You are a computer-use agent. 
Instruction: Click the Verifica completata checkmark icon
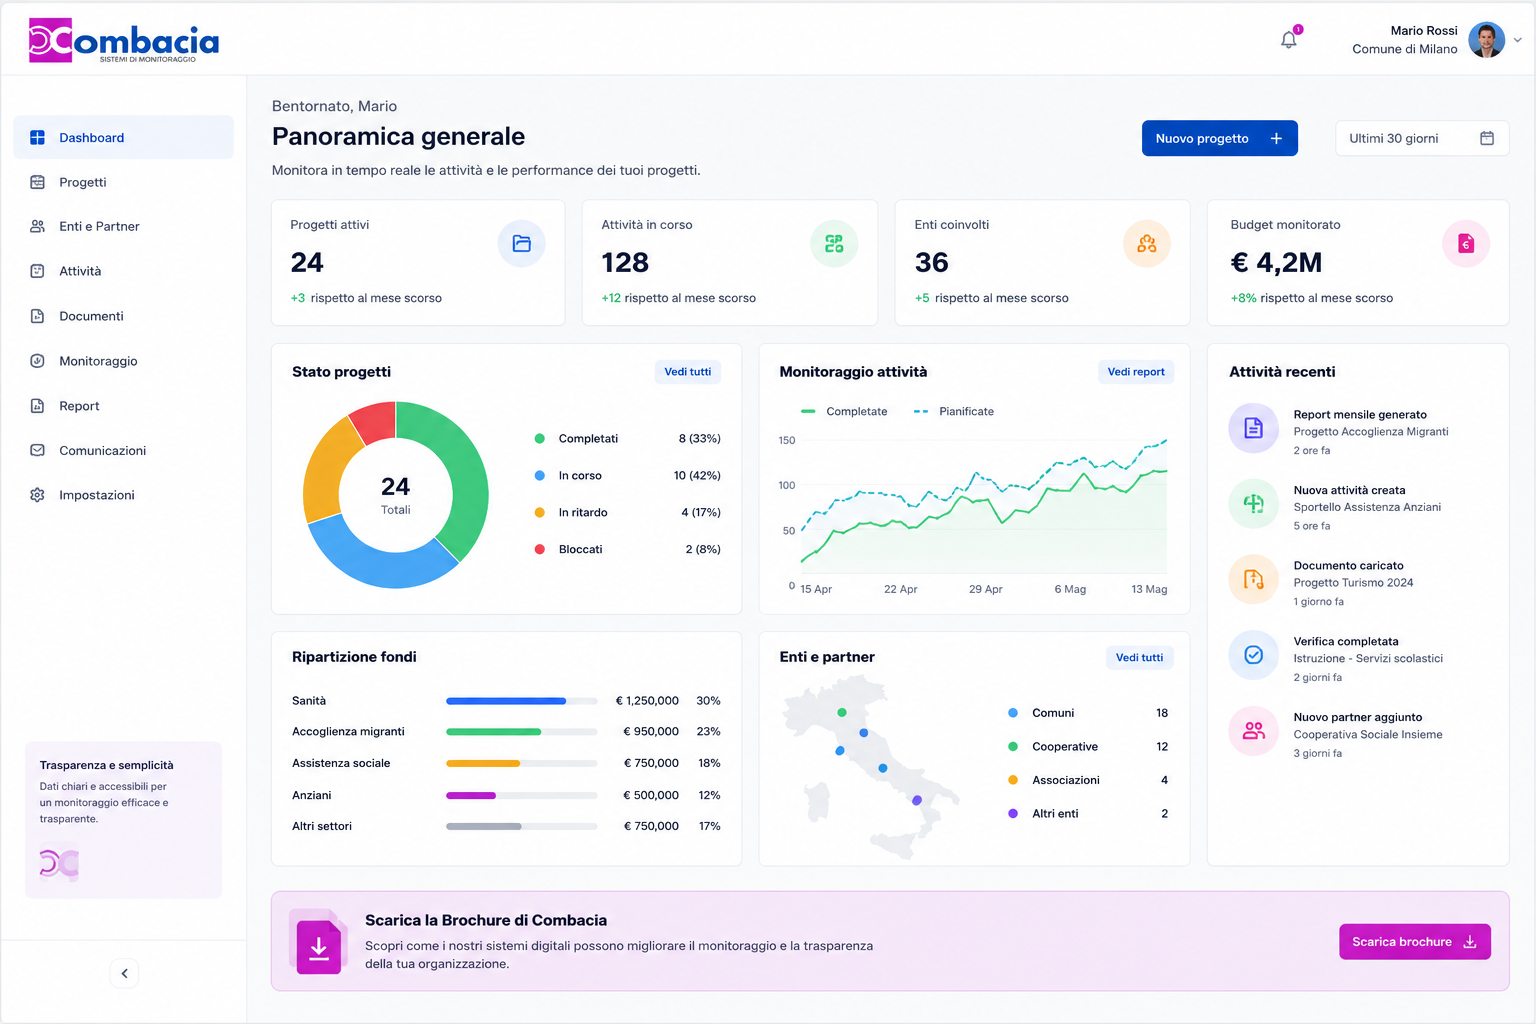[x=1253, y=655]
